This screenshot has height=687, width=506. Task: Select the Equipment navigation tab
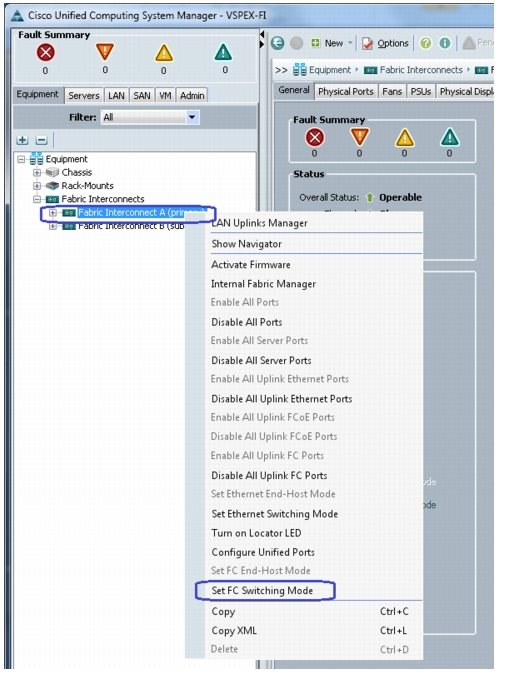click(38, 94)
